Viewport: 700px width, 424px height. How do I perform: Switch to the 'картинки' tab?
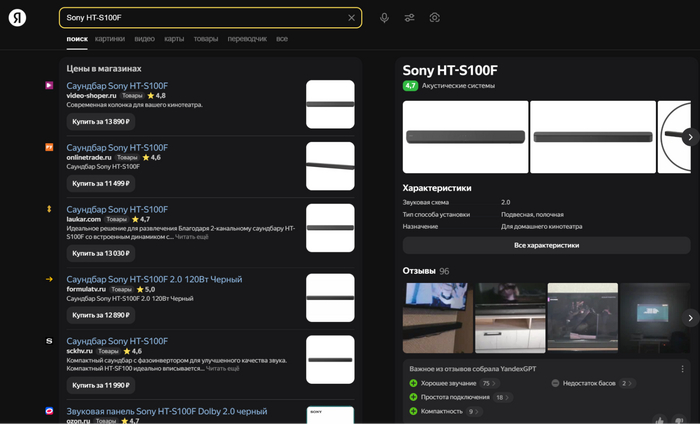pos(110,39)
